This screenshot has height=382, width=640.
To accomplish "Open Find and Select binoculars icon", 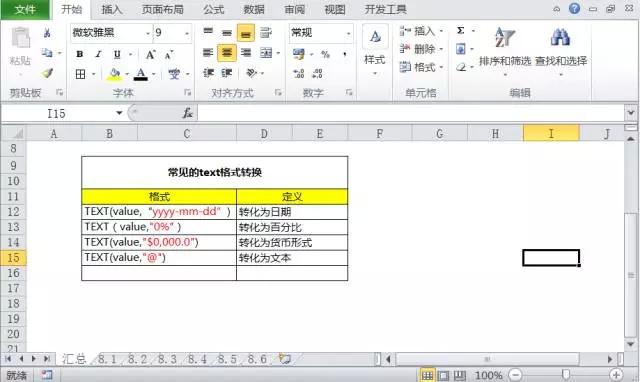I will click(x=560, y=37).
